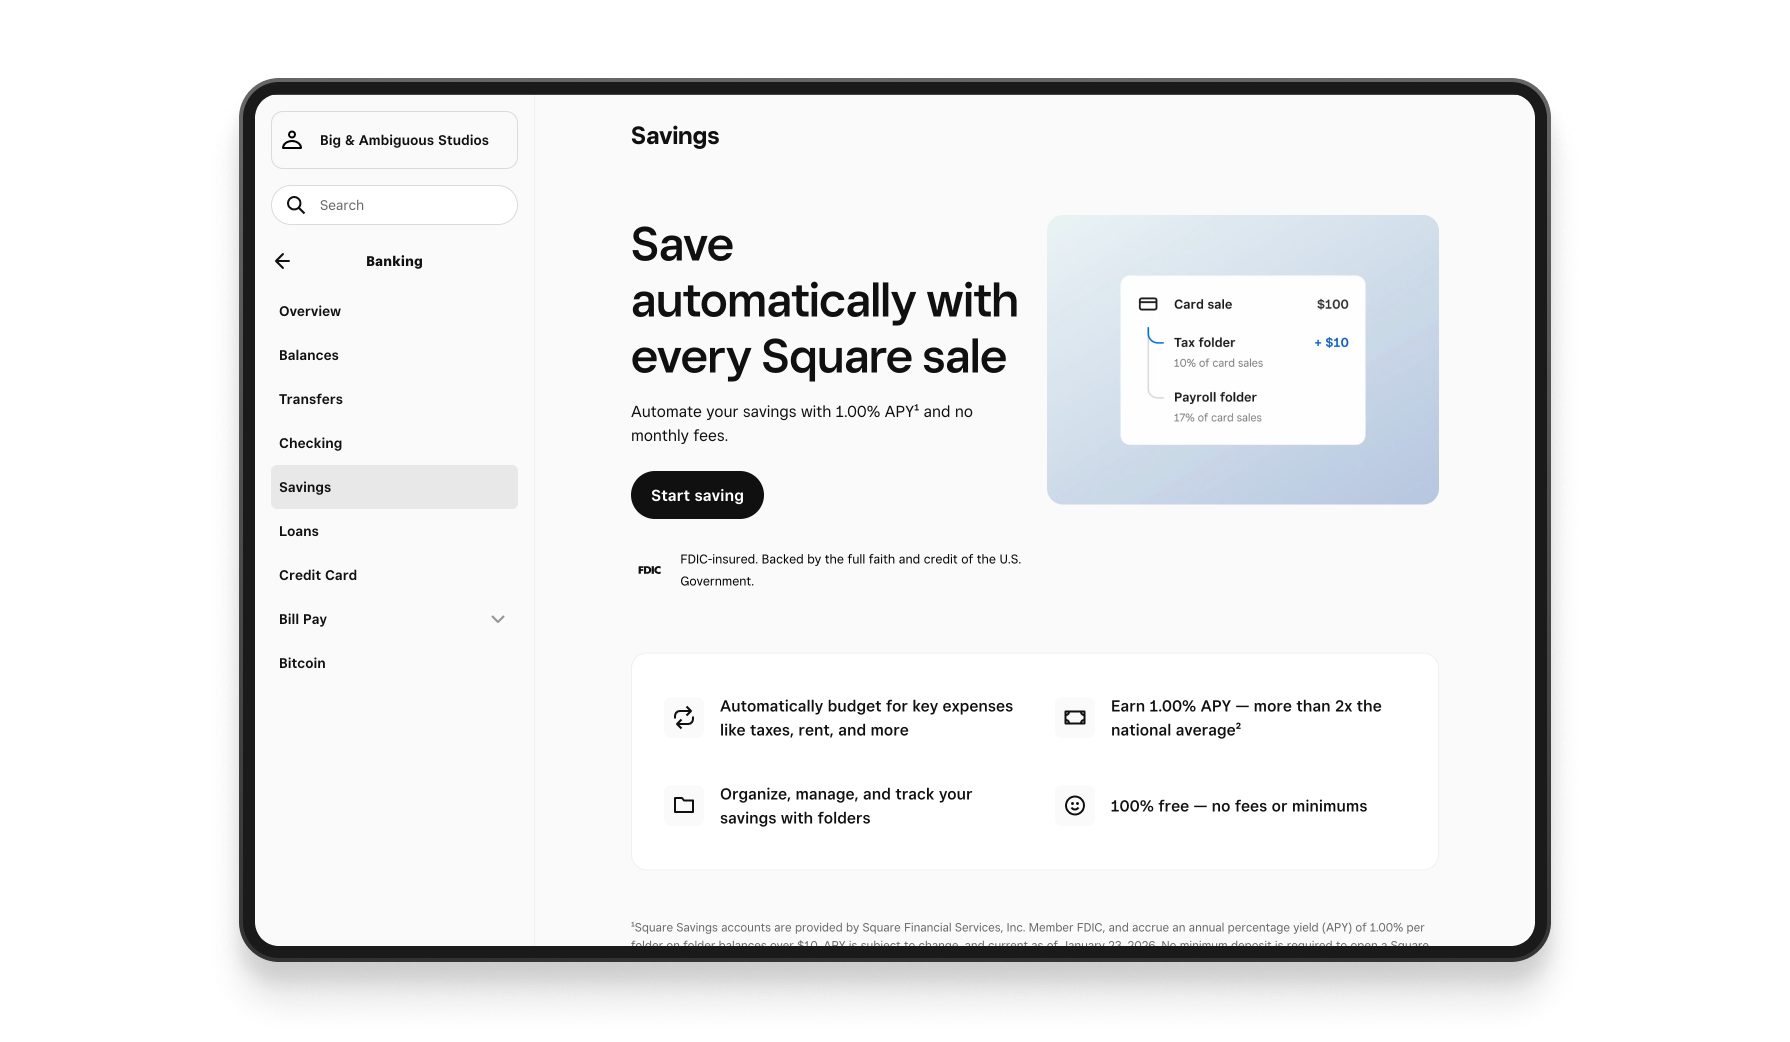The image size is (1790, 1042).
Task: Select the search magnifying glass icon
Action: 296,204
